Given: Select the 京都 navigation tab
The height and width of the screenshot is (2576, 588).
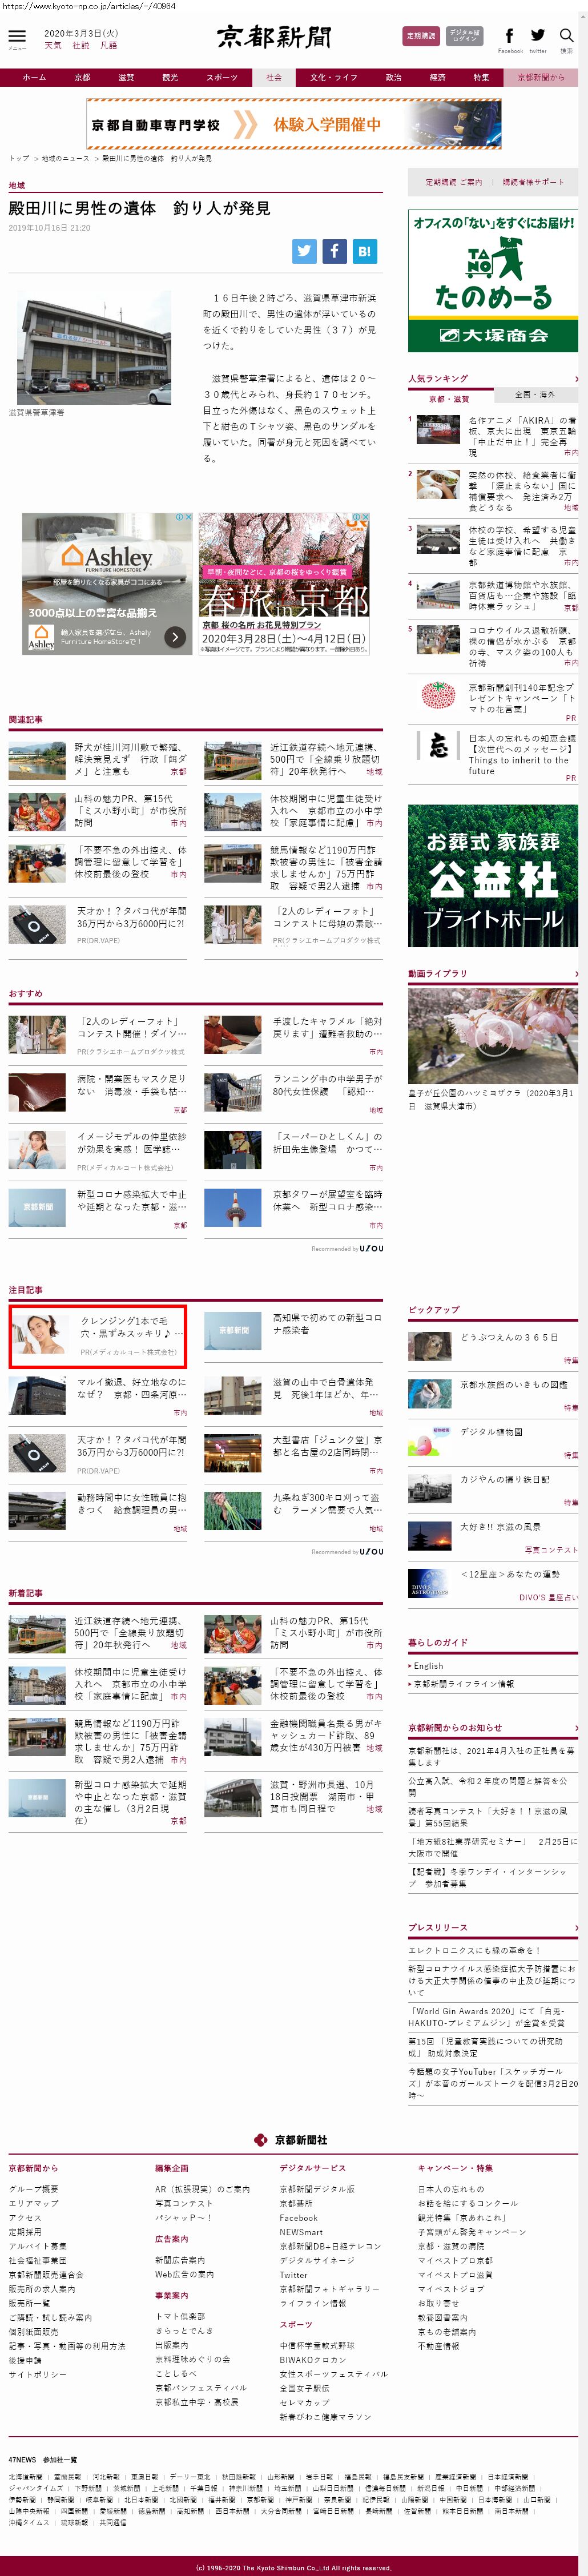Looking at the screenshot, I should point(82,77).
